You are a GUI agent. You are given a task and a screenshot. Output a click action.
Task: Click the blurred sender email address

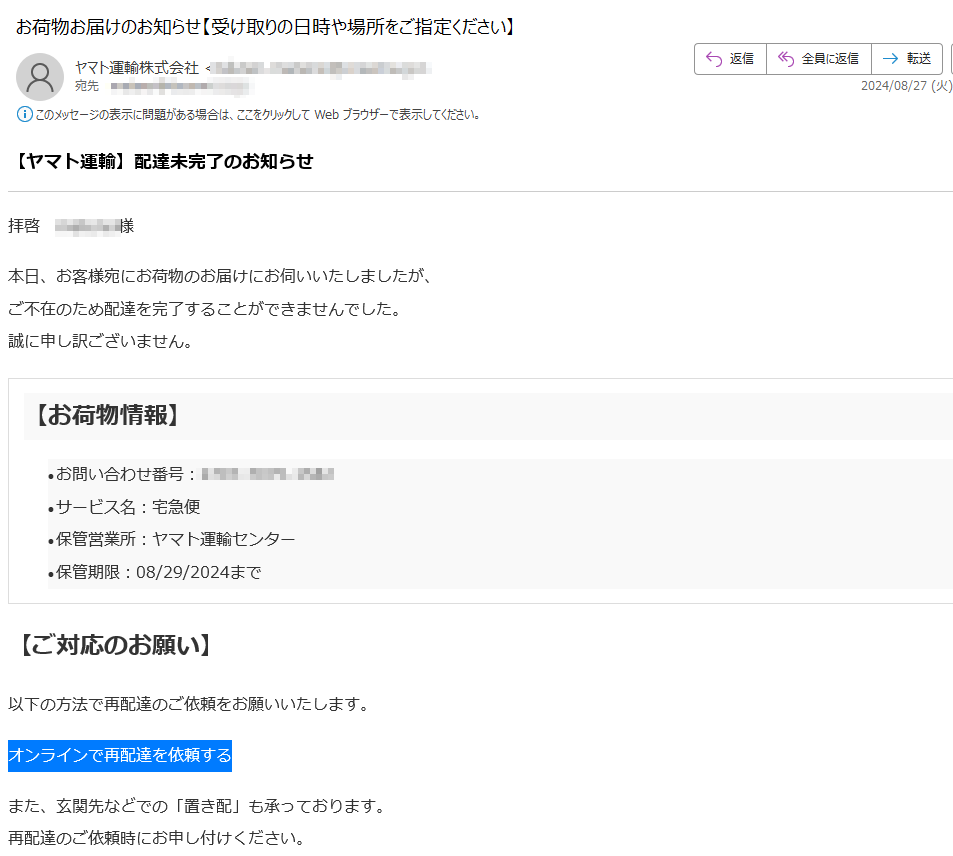point(322,68)
